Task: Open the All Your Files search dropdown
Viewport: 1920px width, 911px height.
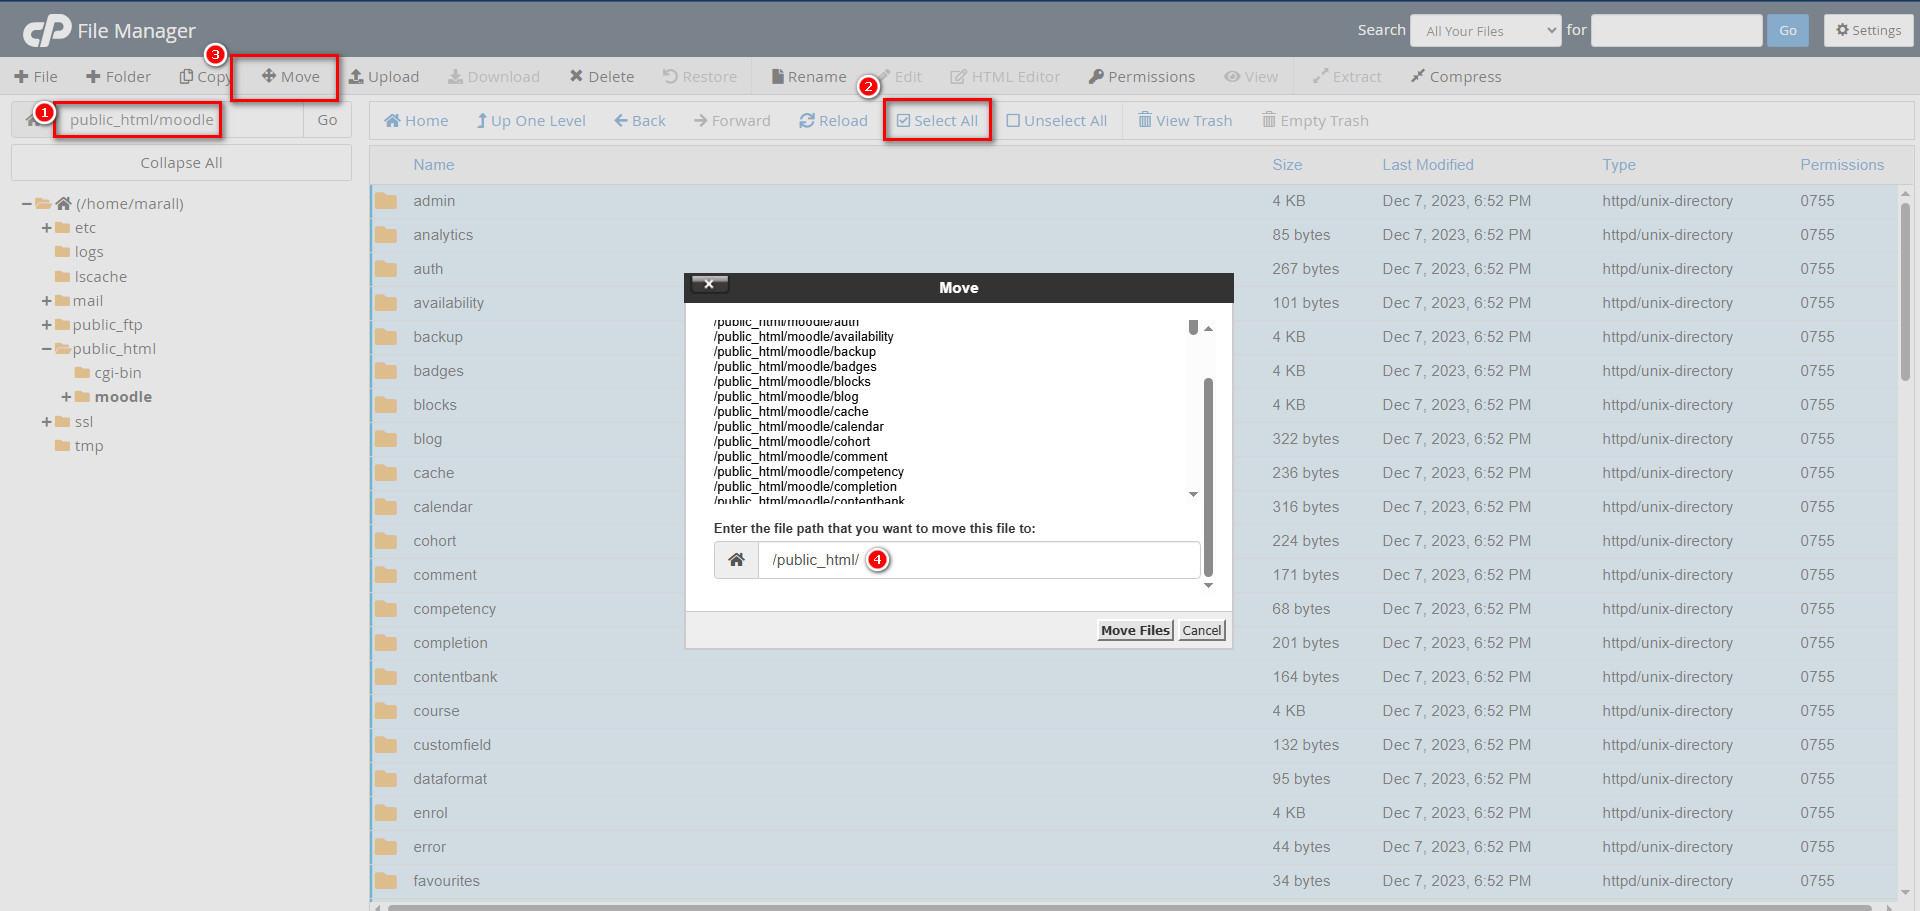Action: coord(1485,30)
